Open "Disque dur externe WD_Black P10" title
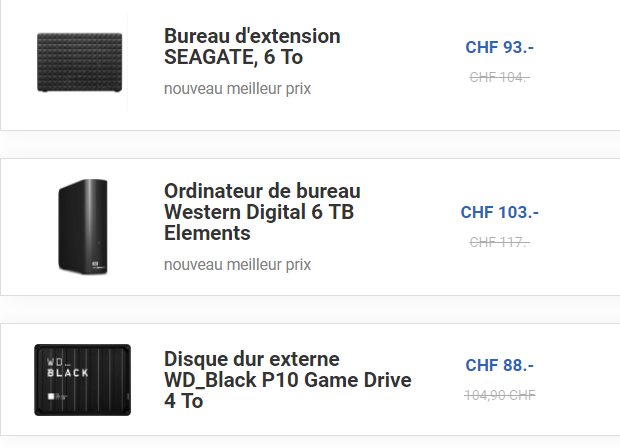 (x=287, y=380)
